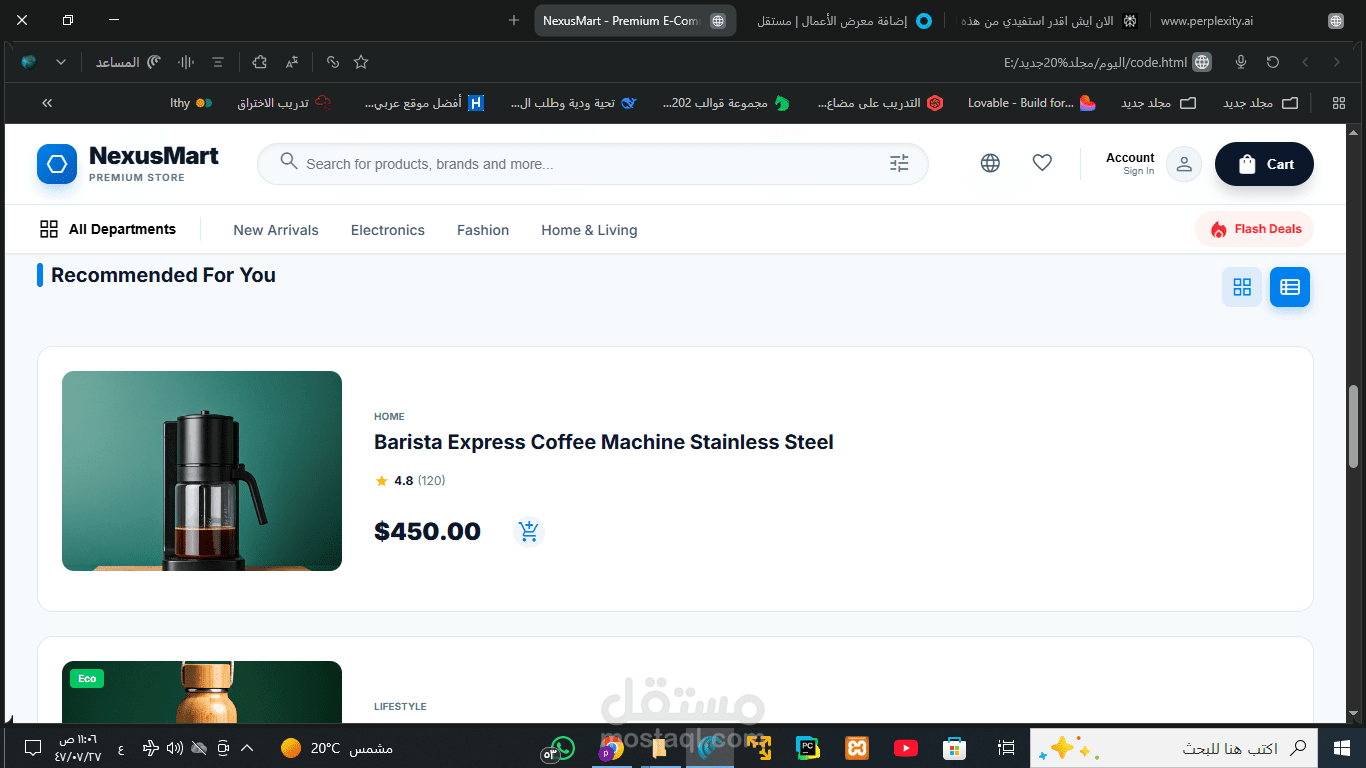Open Flash Deals
This screenshot has height=768, width=1366.
pyautogui.click(x=1255, y=229)
